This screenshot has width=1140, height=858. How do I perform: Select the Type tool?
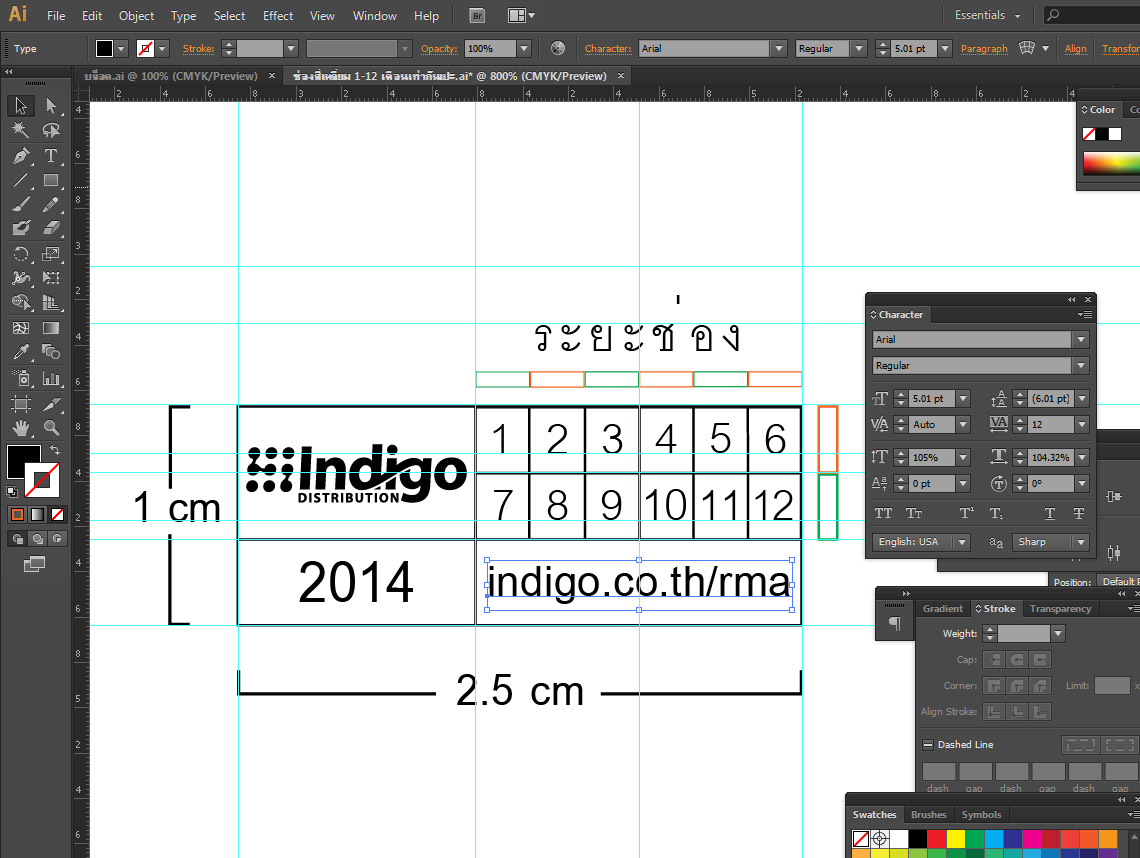(51, 156)
